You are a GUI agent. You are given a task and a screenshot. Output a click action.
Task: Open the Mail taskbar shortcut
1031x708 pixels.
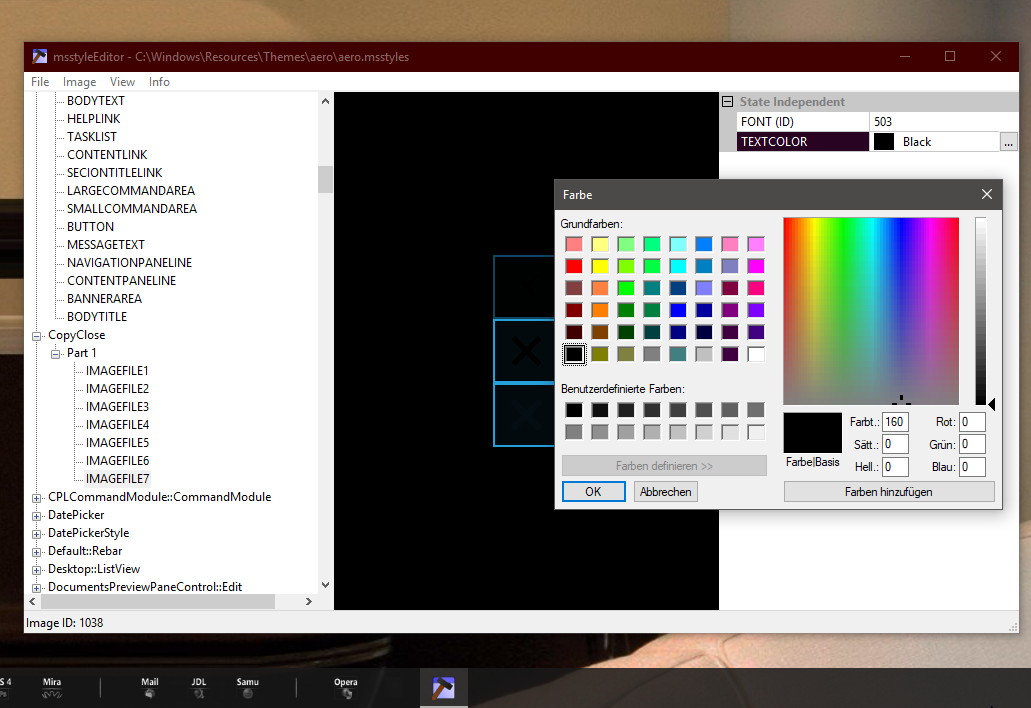pyautogui.click(x=150, y=688)
